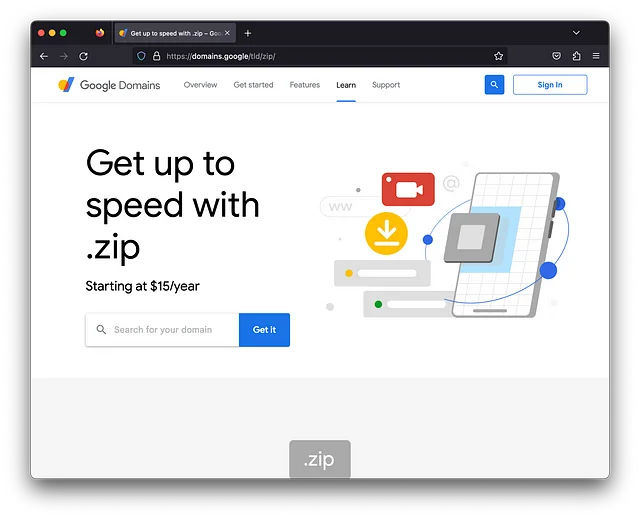This screenshot has height=519, width=640.
Task: Open a new tab with plus icon
Action: click(x=248, y=33)
